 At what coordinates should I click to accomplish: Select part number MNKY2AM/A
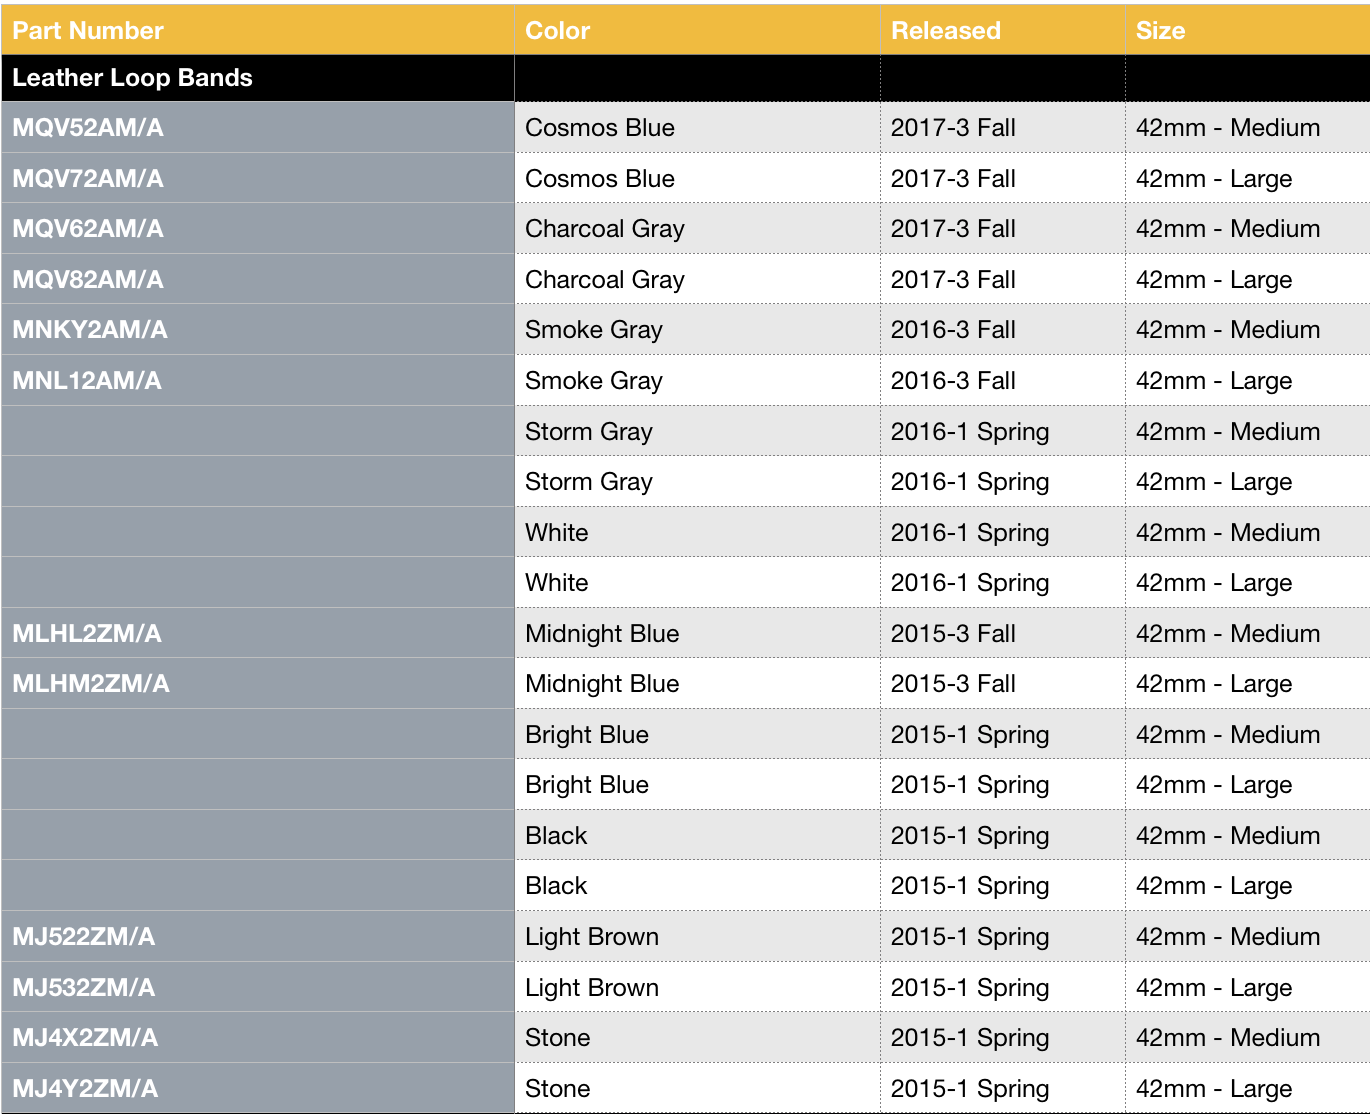(90, 330)
